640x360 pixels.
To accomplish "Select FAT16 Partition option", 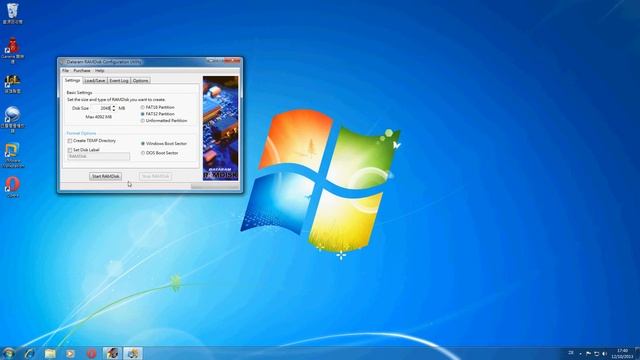I will 158,107.
